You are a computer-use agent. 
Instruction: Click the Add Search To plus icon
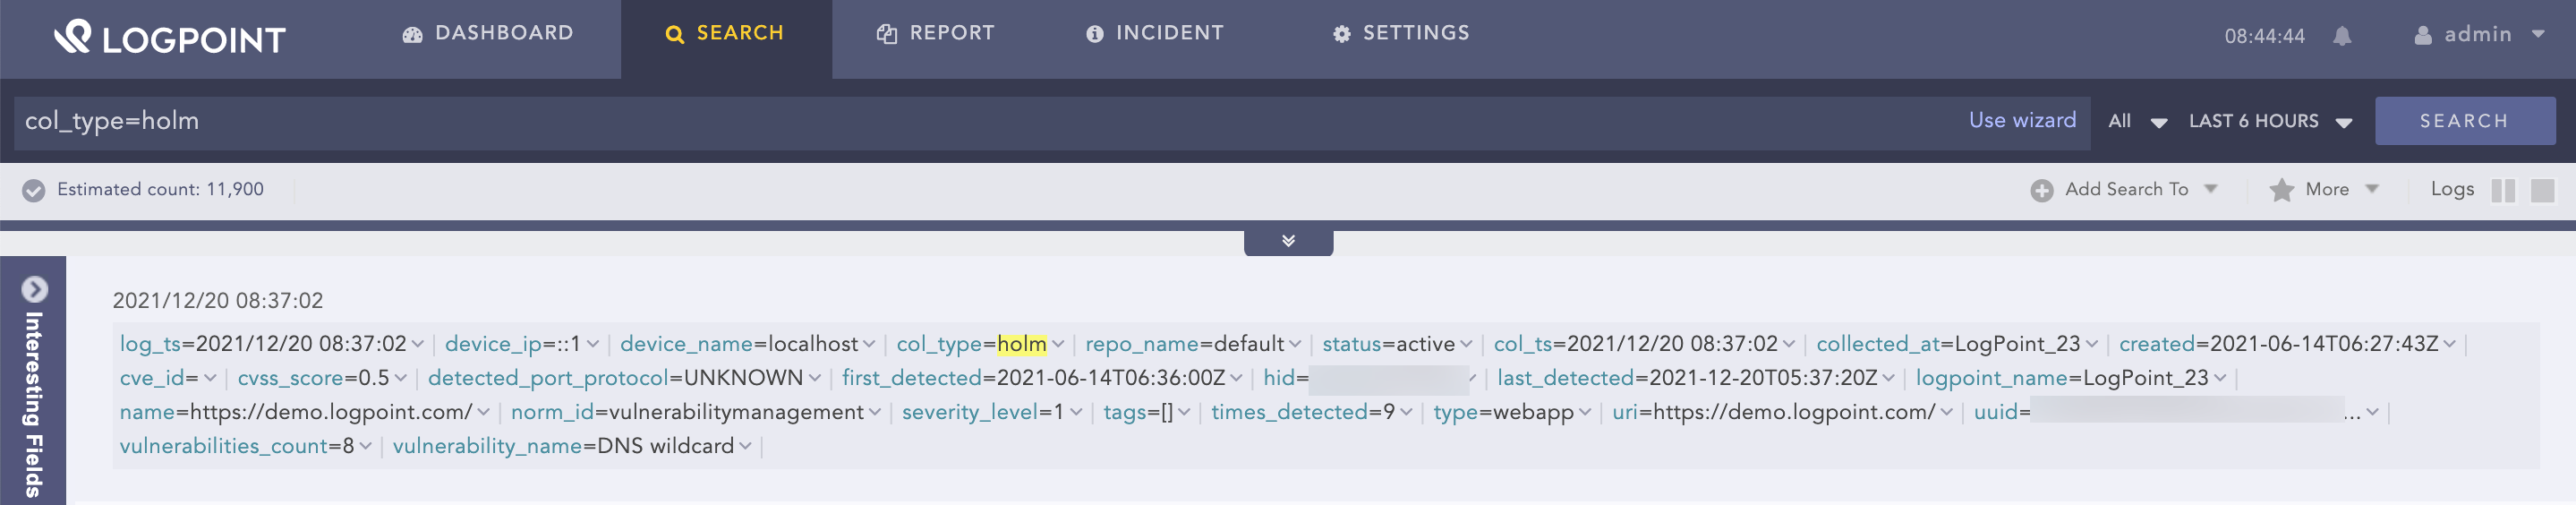(2041, 190)
